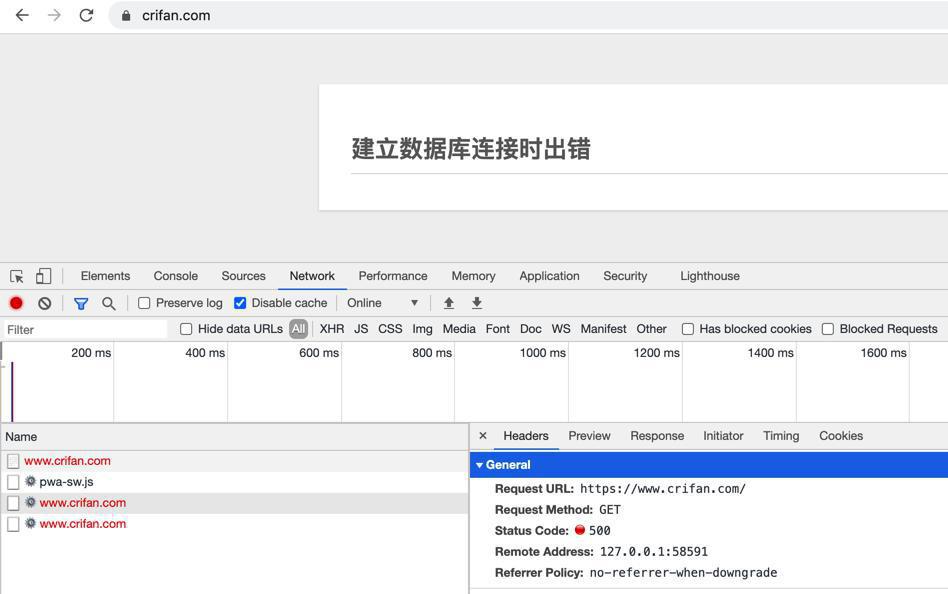
Task: Select the Network tab
Action: pyautogui.click(x=312, y=276)
